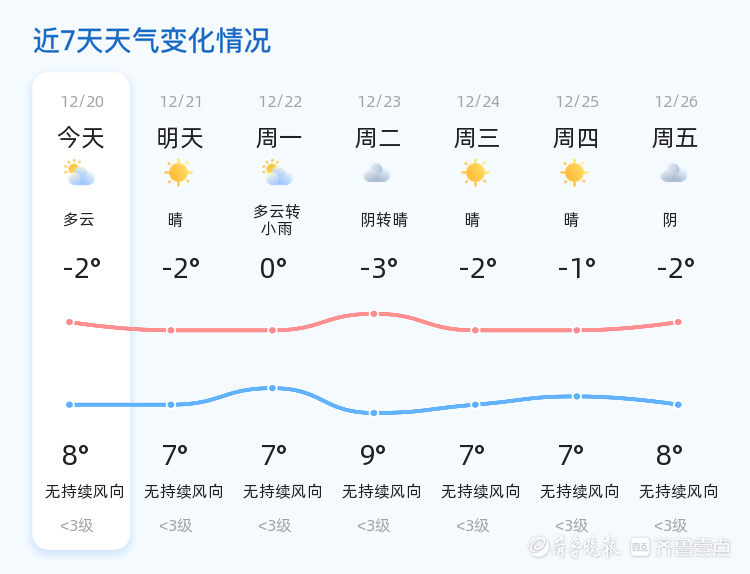
Task: Click the cloud icon for 周二
Action: (377, 173)
